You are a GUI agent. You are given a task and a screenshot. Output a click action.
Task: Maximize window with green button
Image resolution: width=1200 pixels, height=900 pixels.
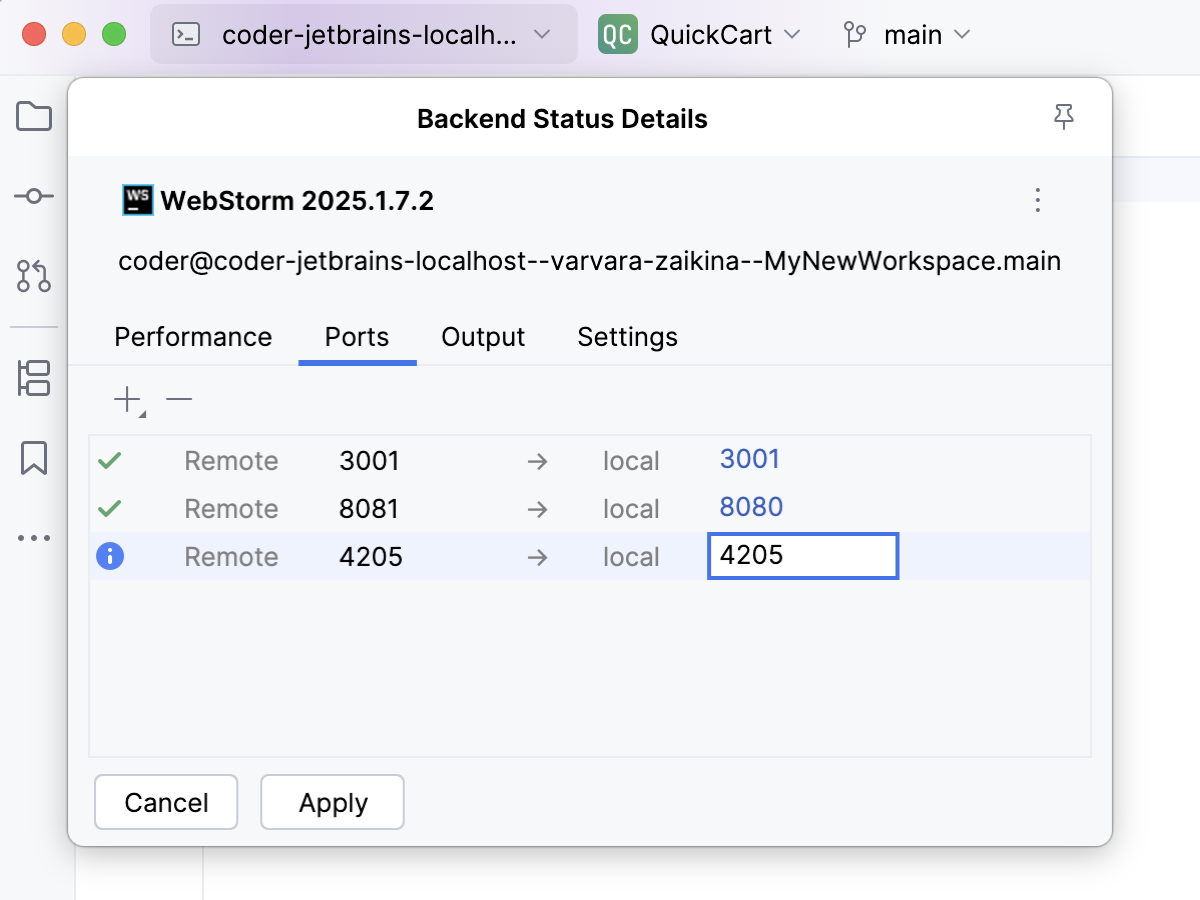click(114, 34)
